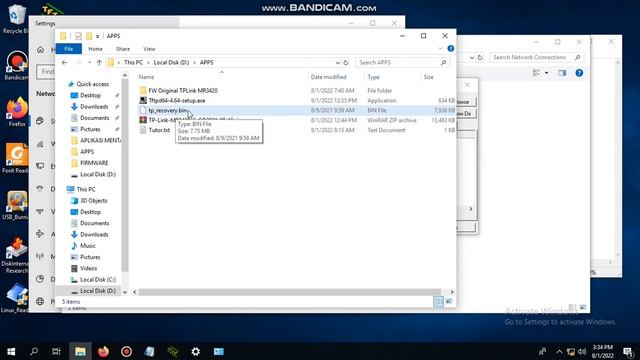Select tp_recovery.bin file
This screenshot has width=640, height=360.
tap(168, 110)
